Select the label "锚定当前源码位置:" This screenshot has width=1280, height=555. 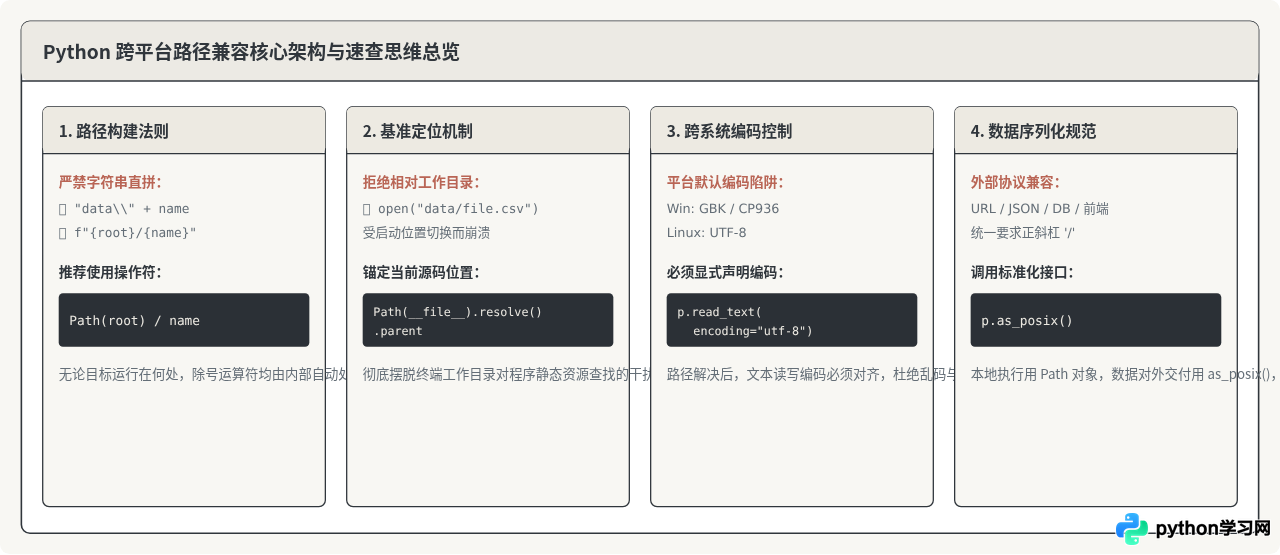point(421,272)
